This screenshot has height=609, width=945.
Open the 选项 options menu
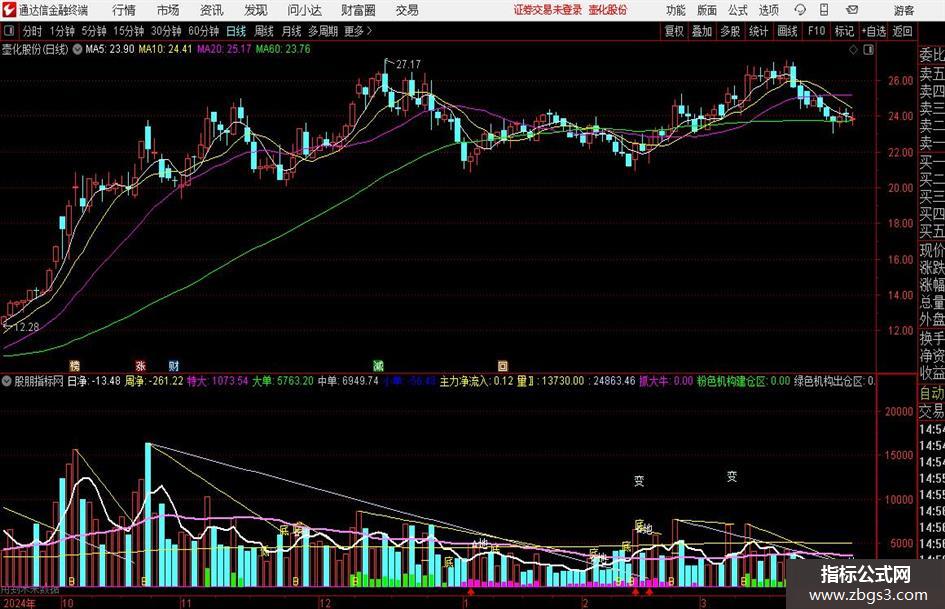[768, 10]
